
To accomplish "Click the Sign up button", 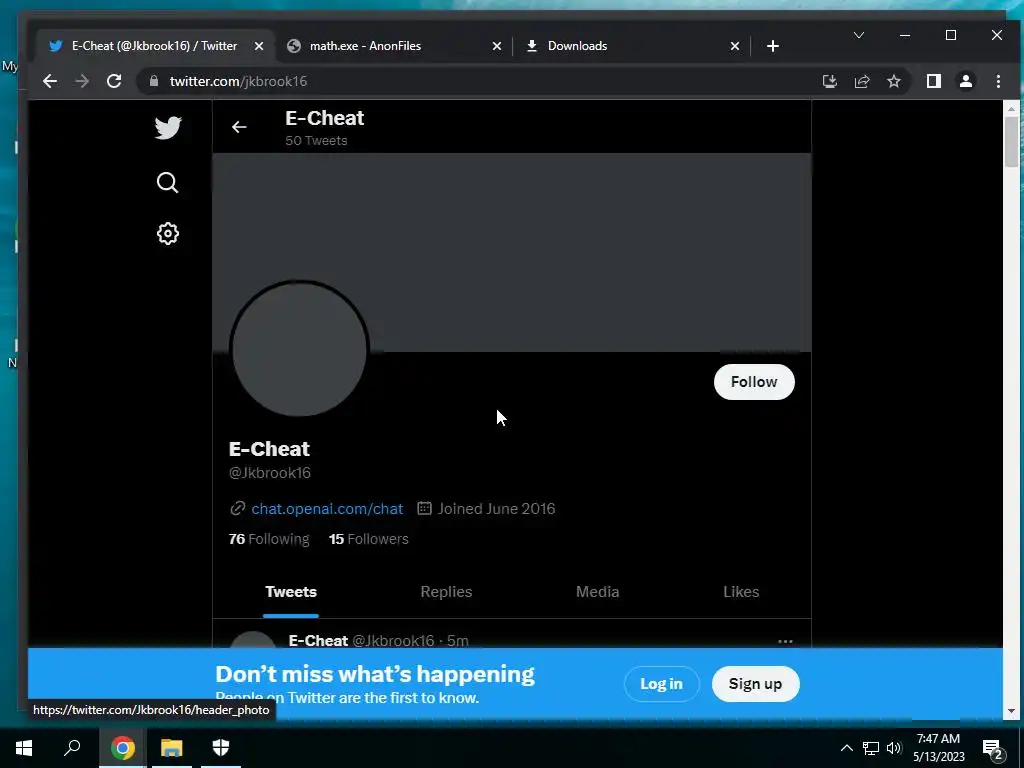I will point(756,684).
